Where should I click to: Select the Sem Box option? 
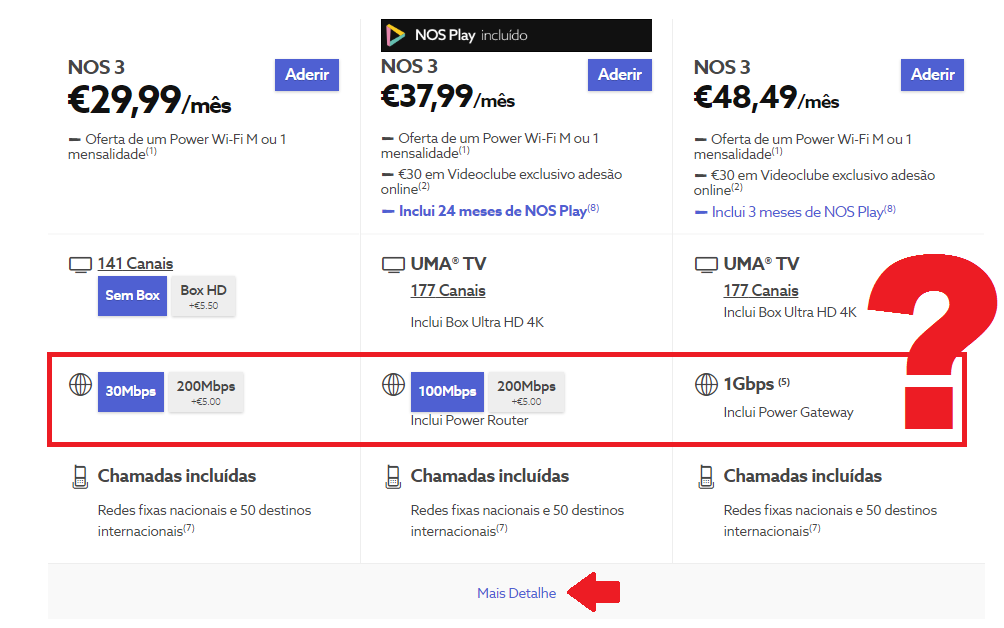point(133,296)
